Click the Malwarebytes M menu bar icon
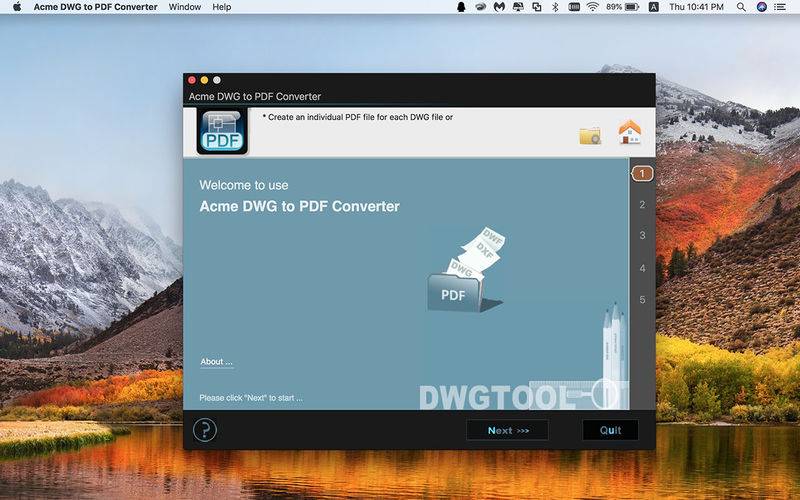Viewport: 800px width, 500px height. click(x=499, y=7)
